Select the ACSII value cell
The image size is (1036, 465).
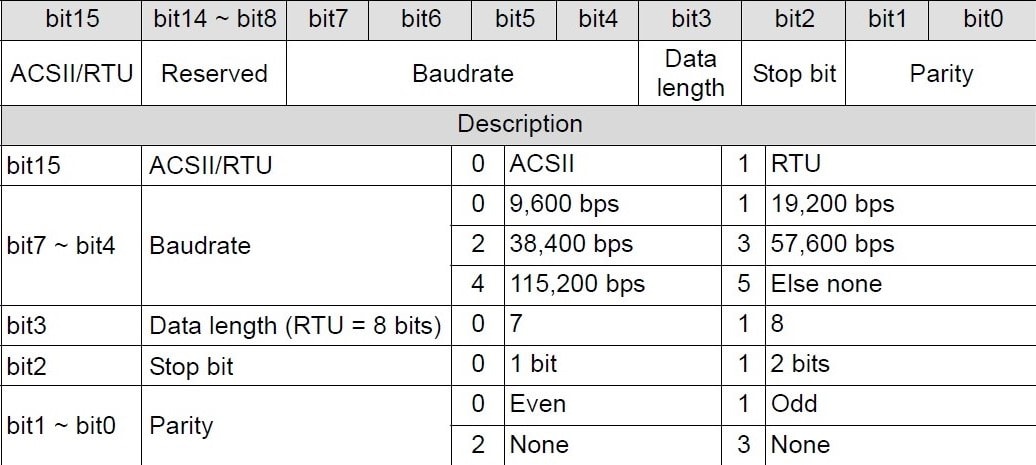point(612,164)
